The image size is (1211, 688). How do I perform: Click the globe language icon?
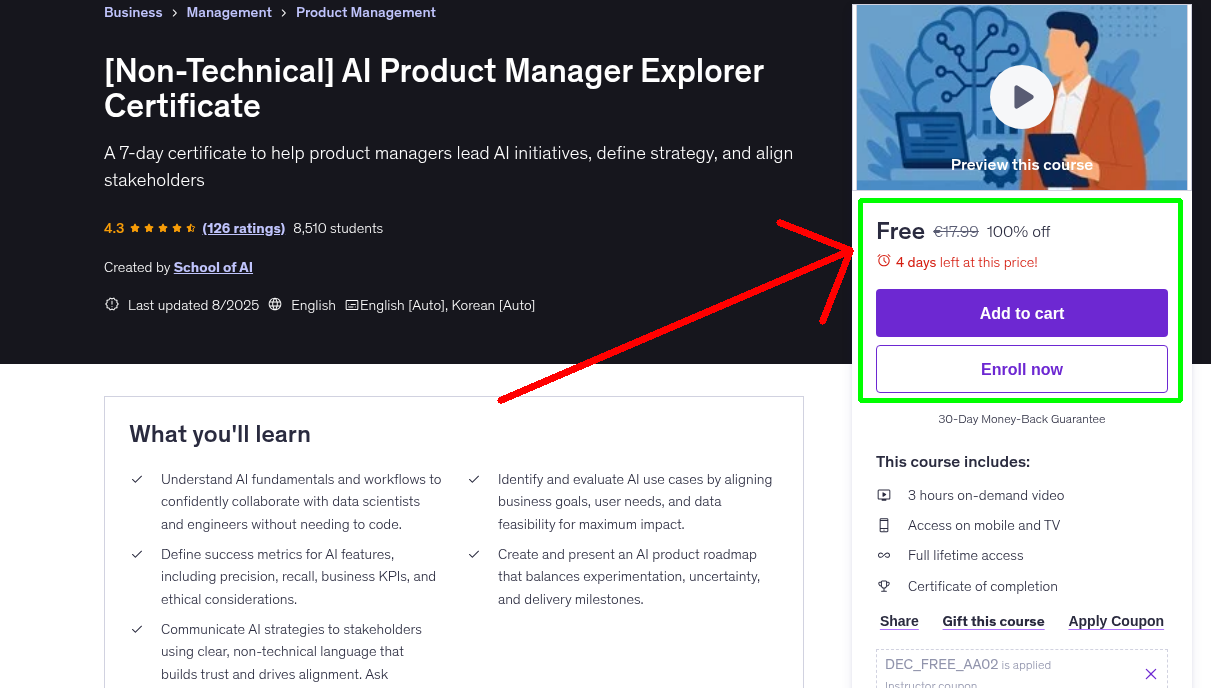coord(275,304)
